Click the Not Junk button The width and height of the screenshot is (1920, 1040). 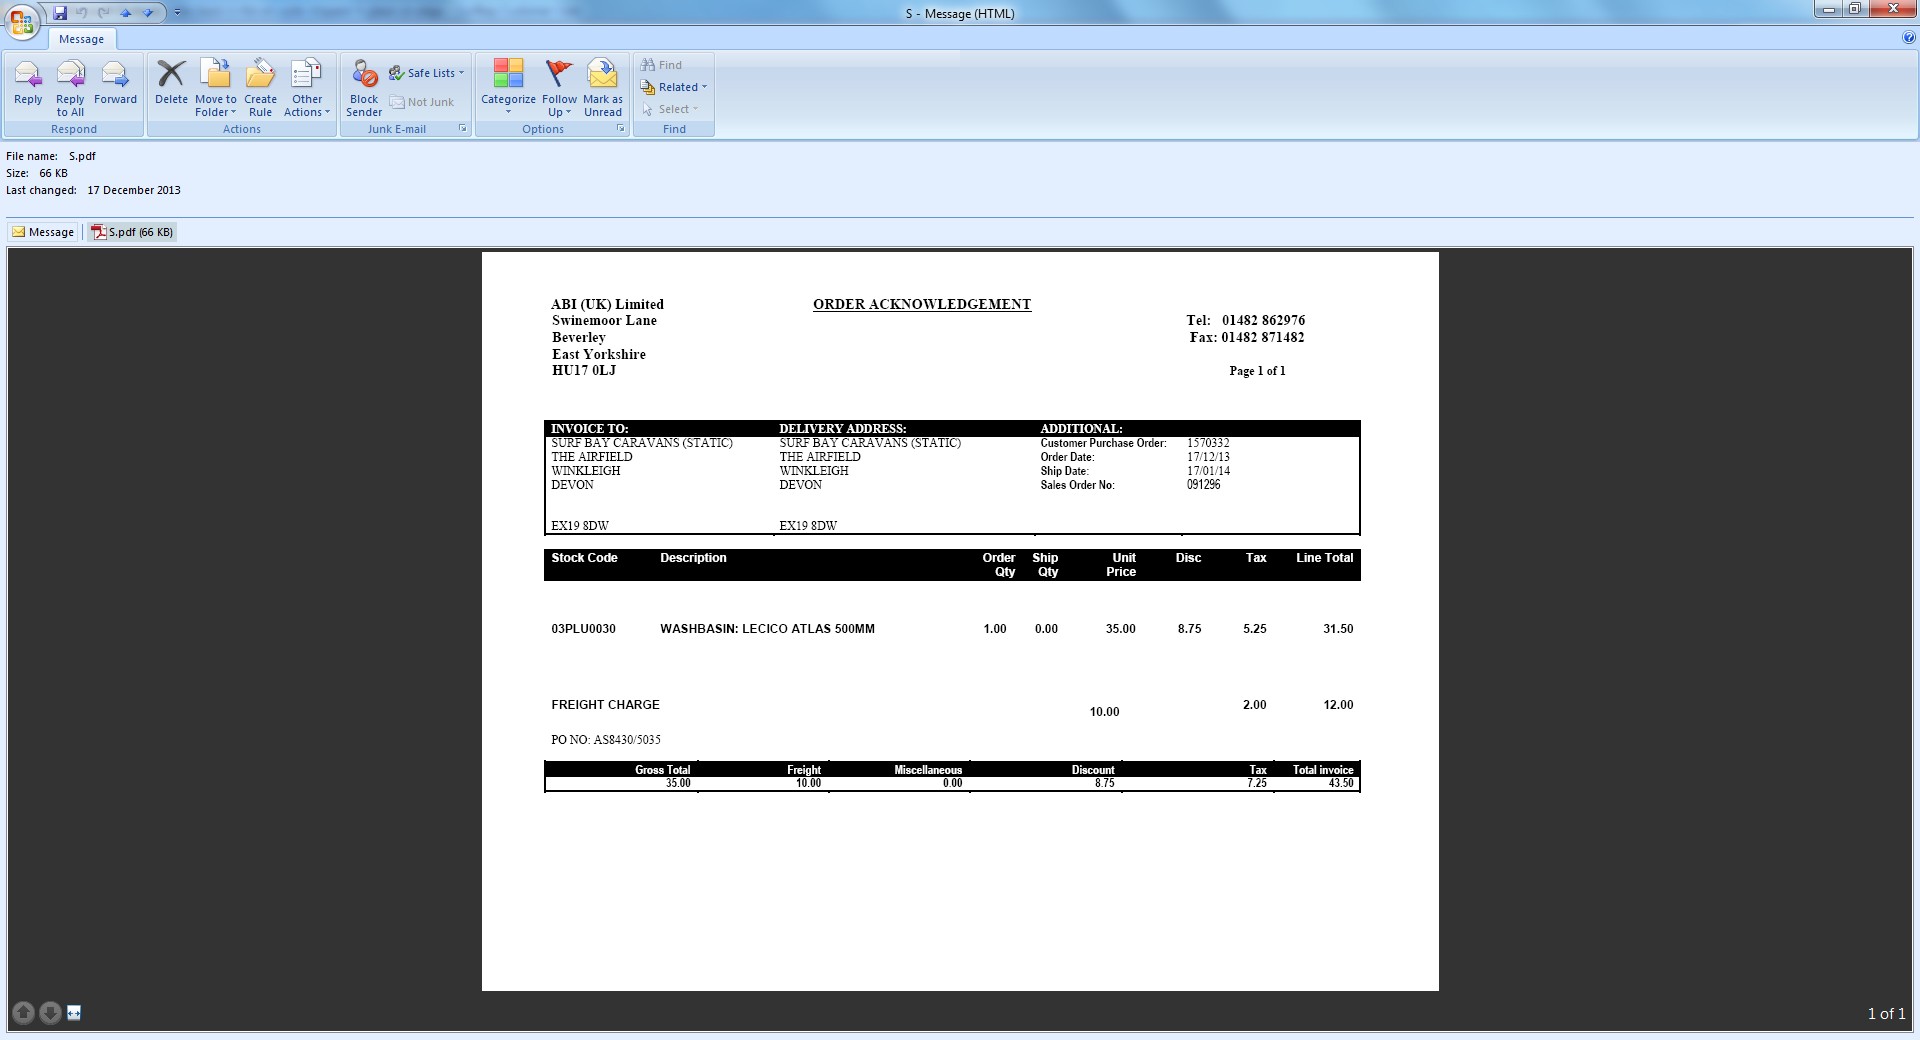422,102
